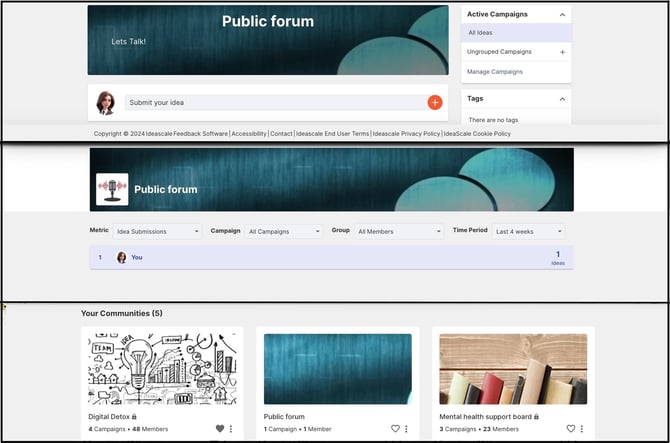Open the Group dropdown All Members

(399, 232)
